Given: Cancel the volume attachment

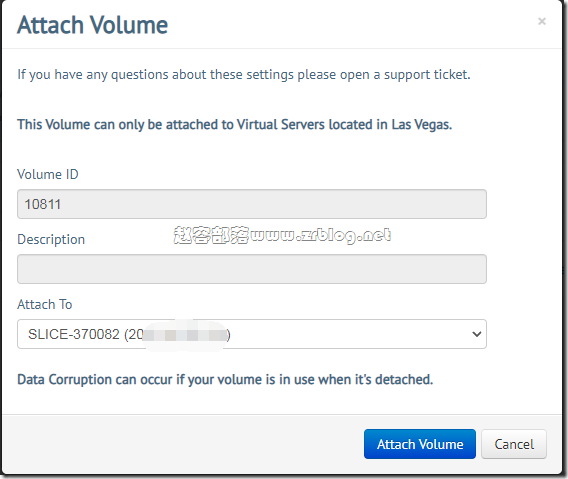Looking at the screenshot, I should click(514, 444).
